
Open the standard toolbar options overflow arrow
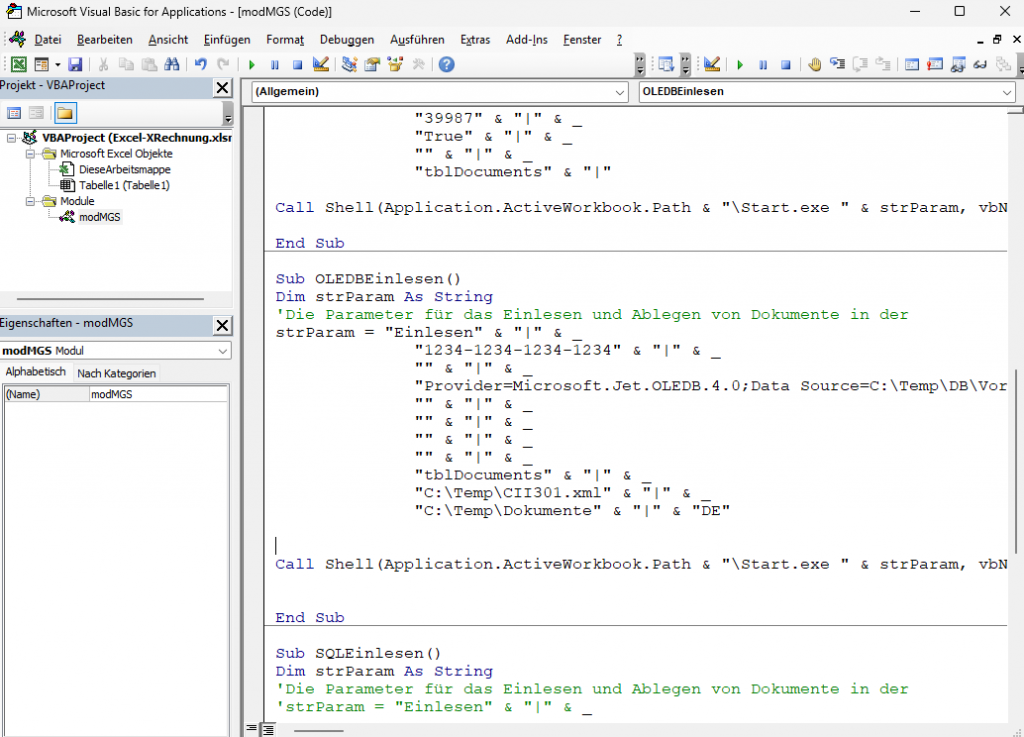click(x=640, y=65)
